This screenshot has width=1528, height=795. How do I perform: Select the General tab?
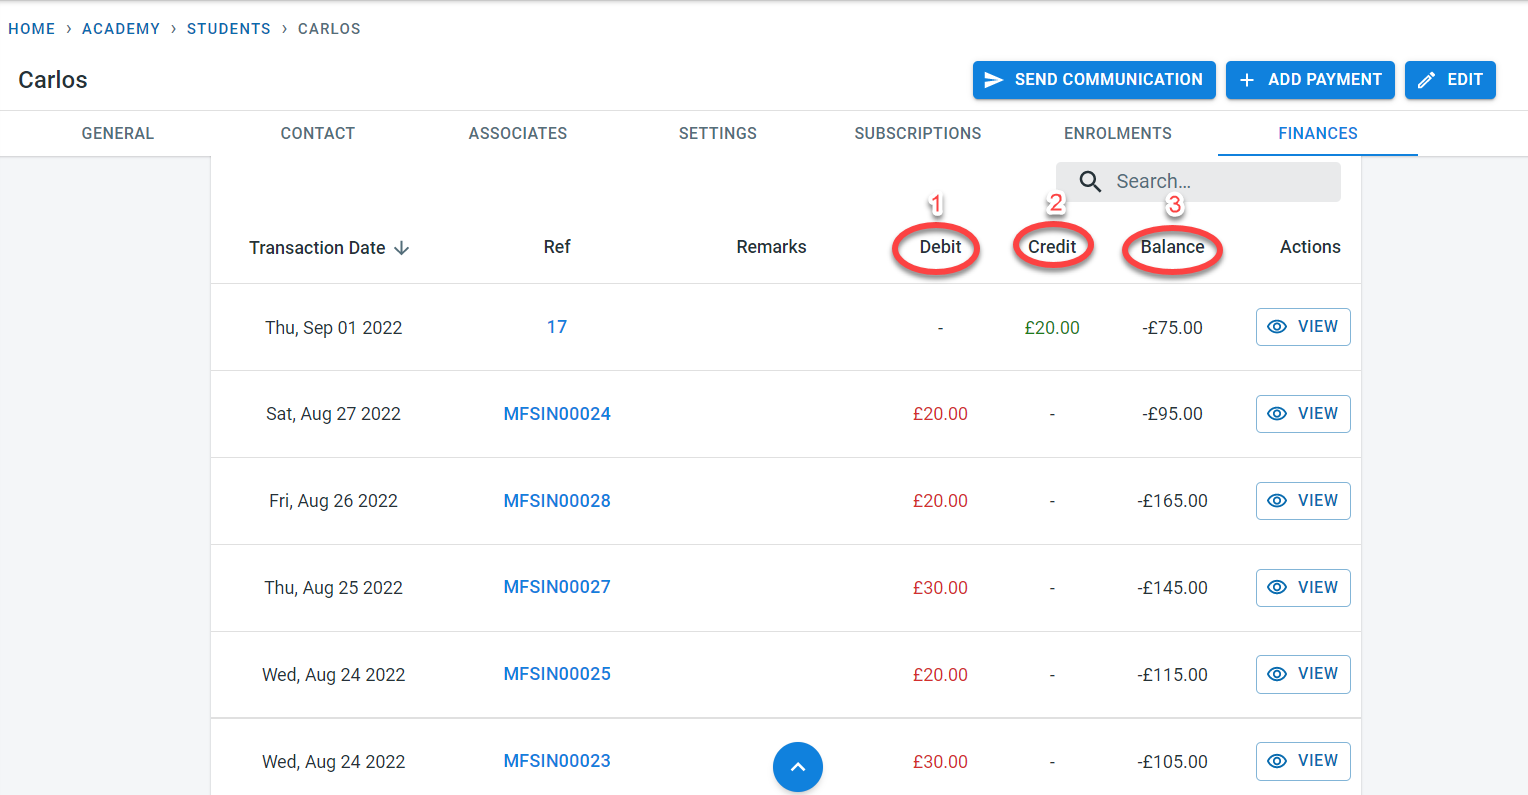[x=117, y=133]
